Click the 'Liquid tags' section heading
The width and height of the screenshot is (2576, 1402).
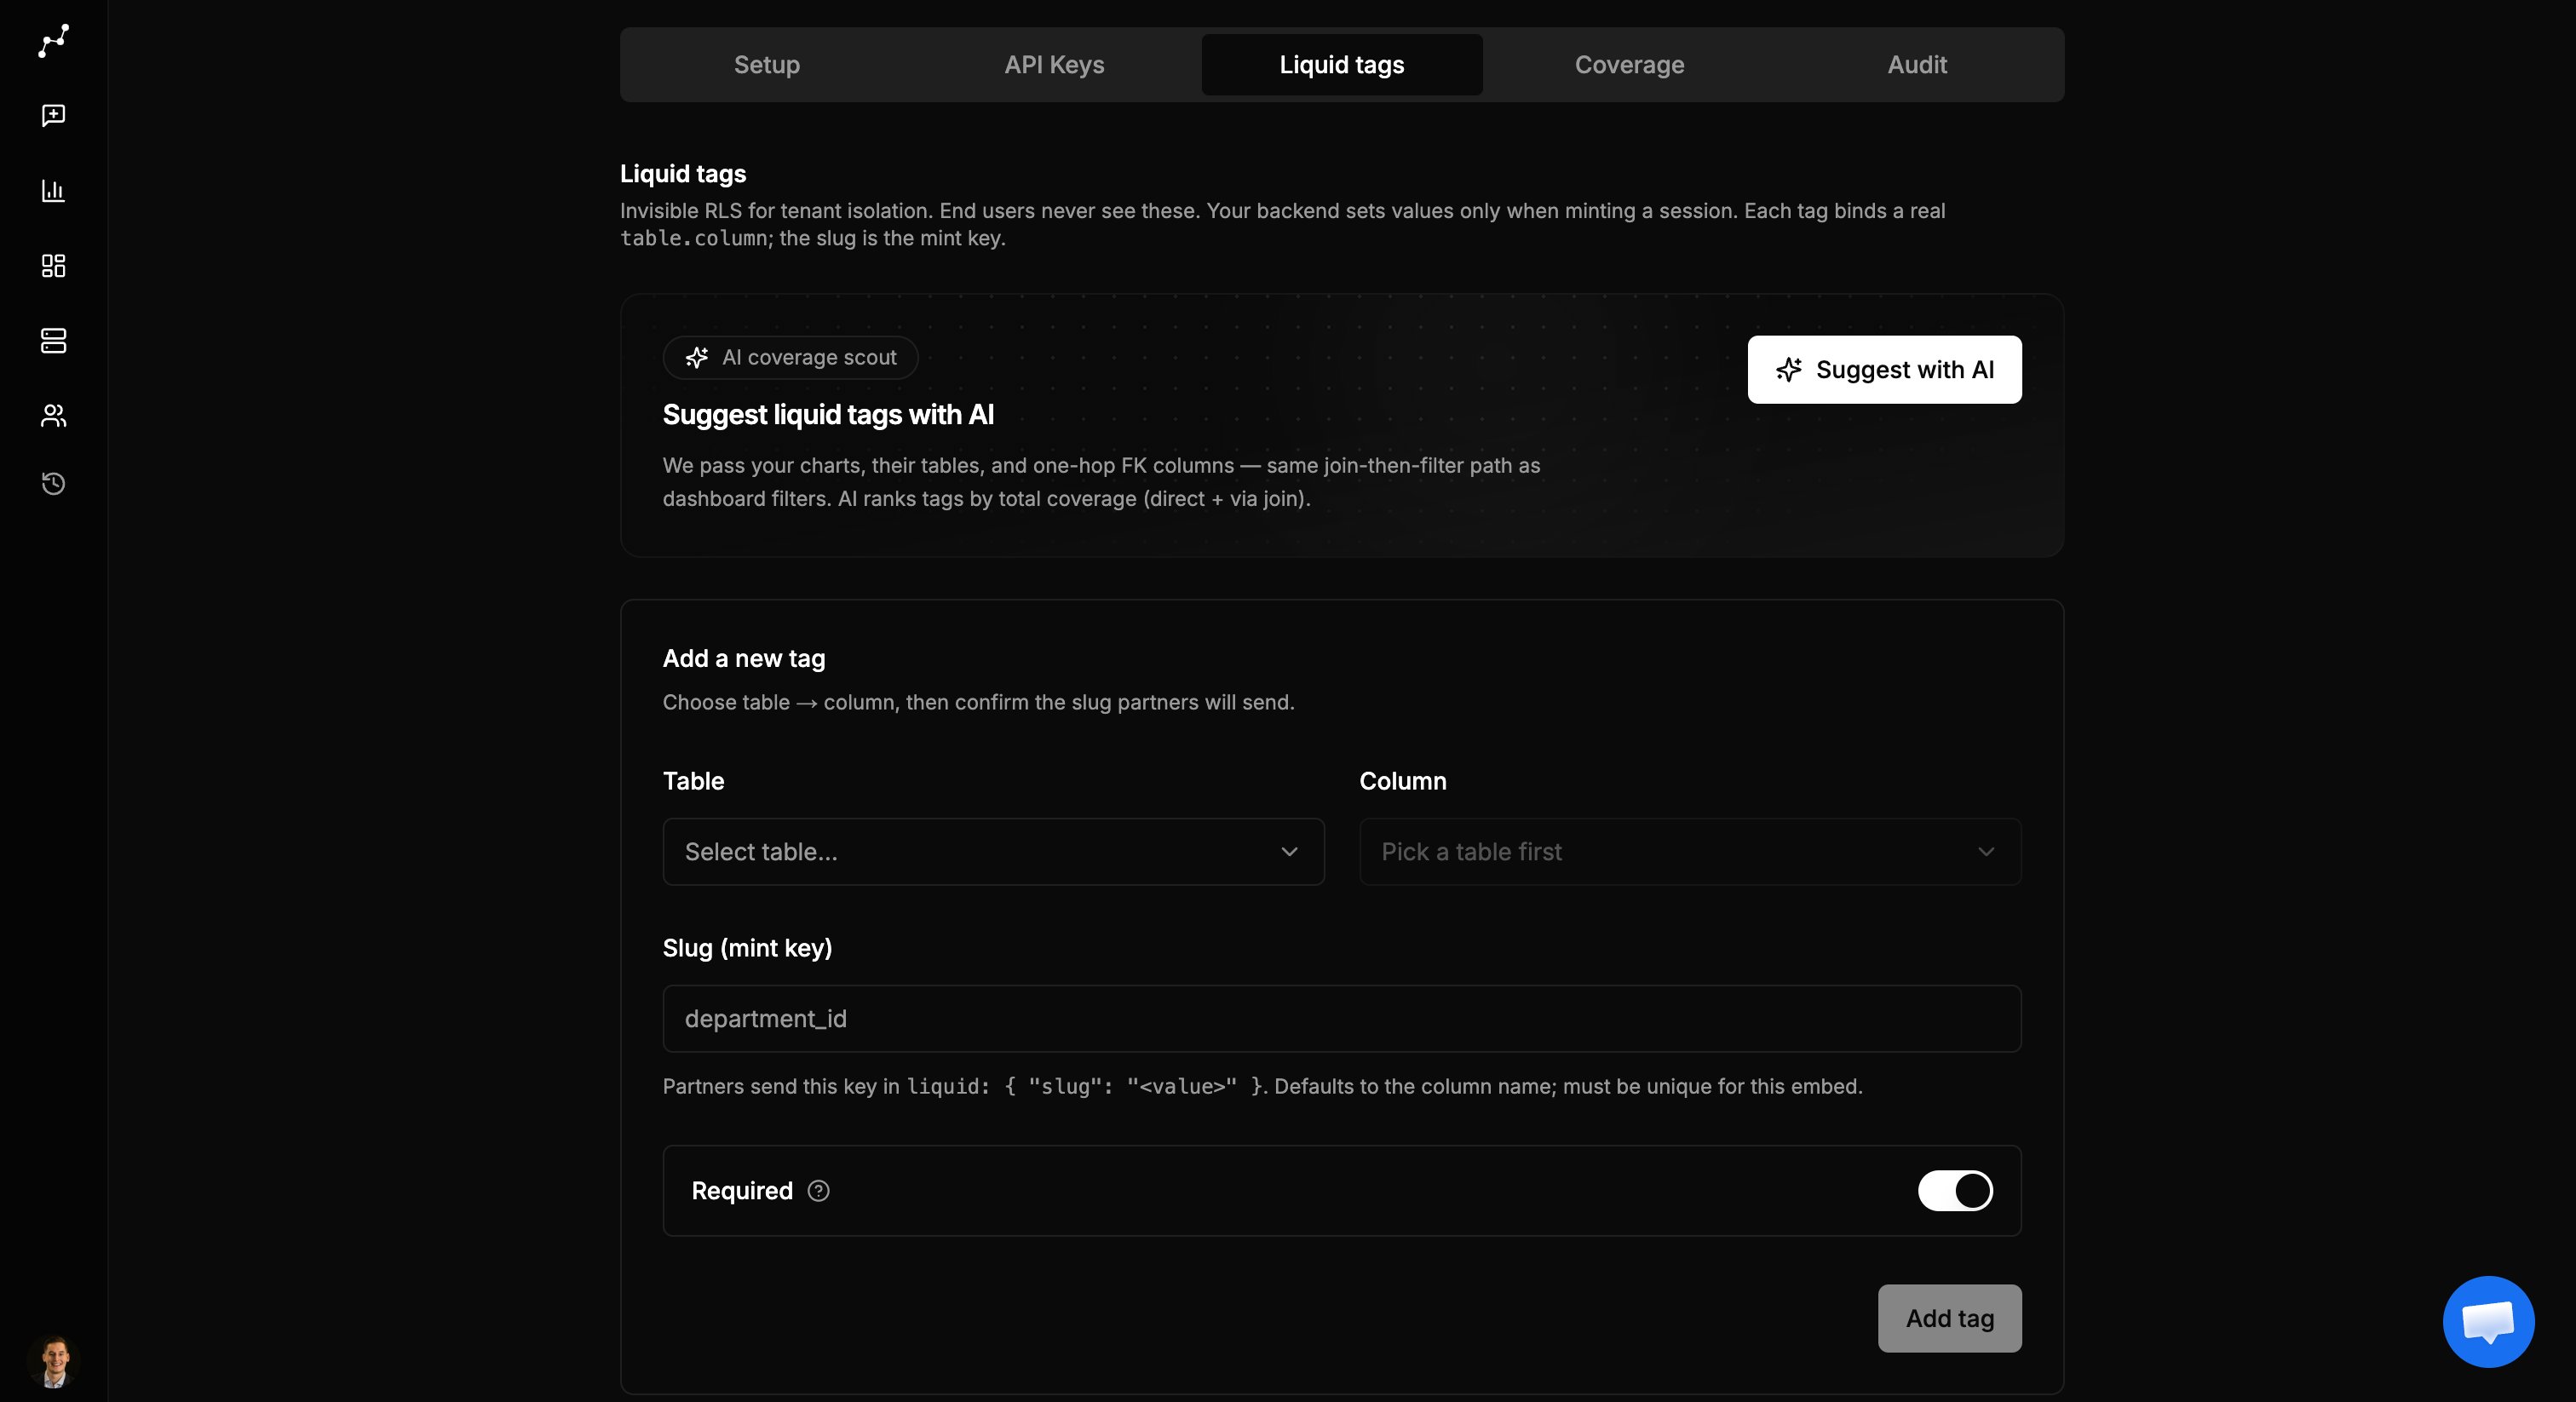(683, 174)
